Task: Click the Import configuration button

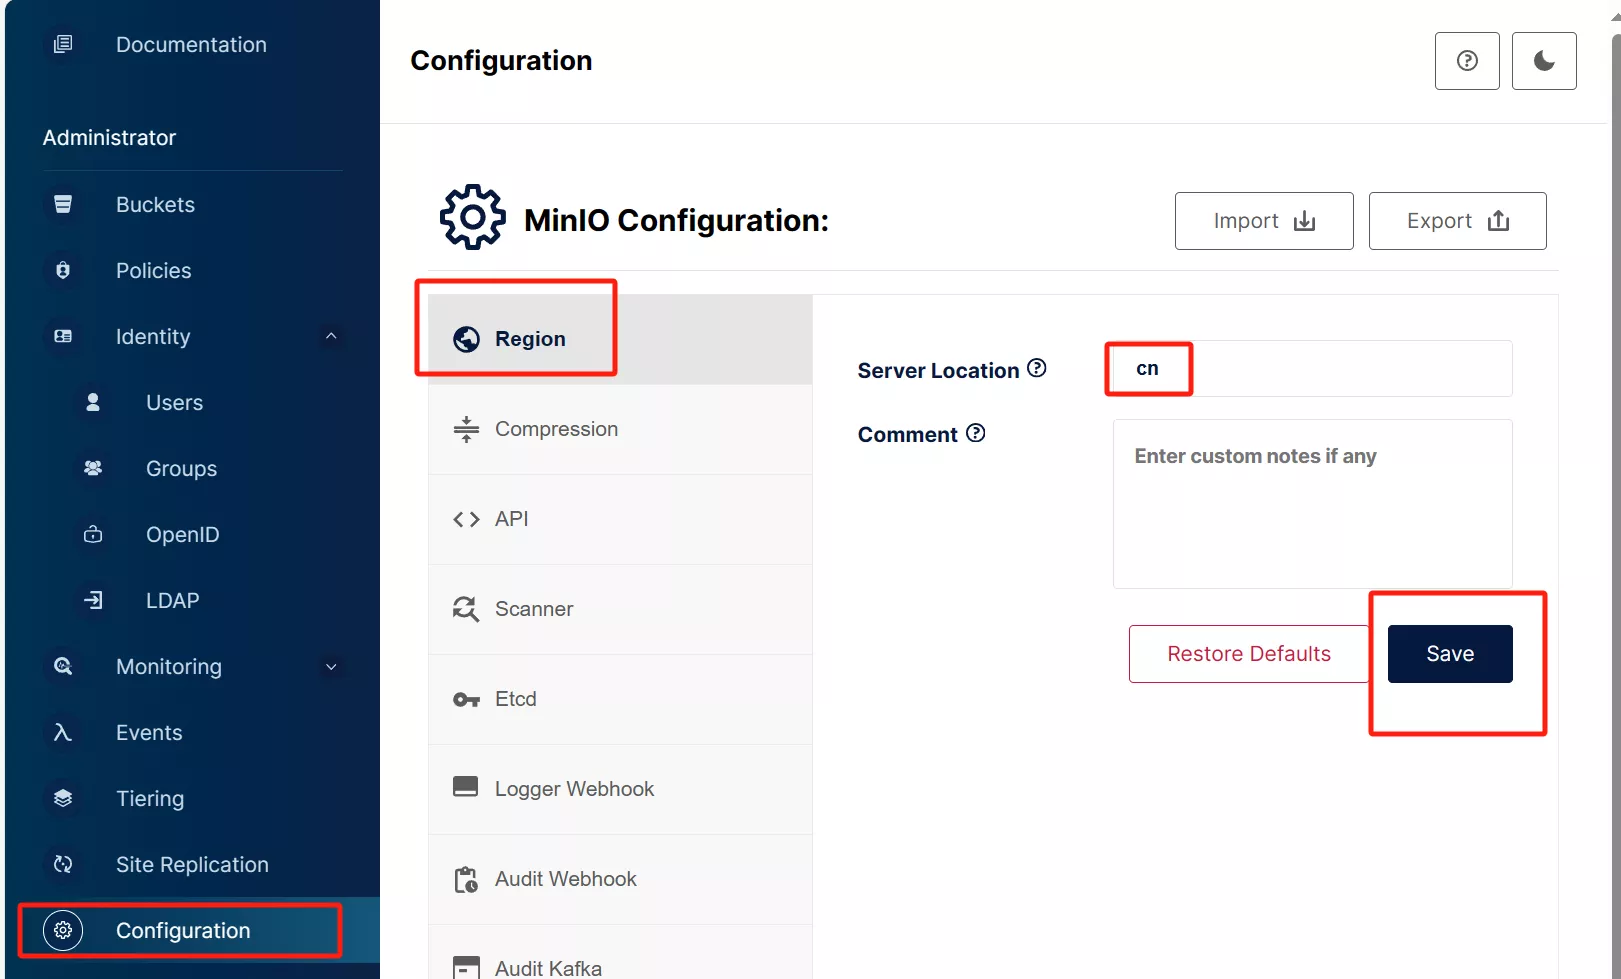Action: 1264,221
